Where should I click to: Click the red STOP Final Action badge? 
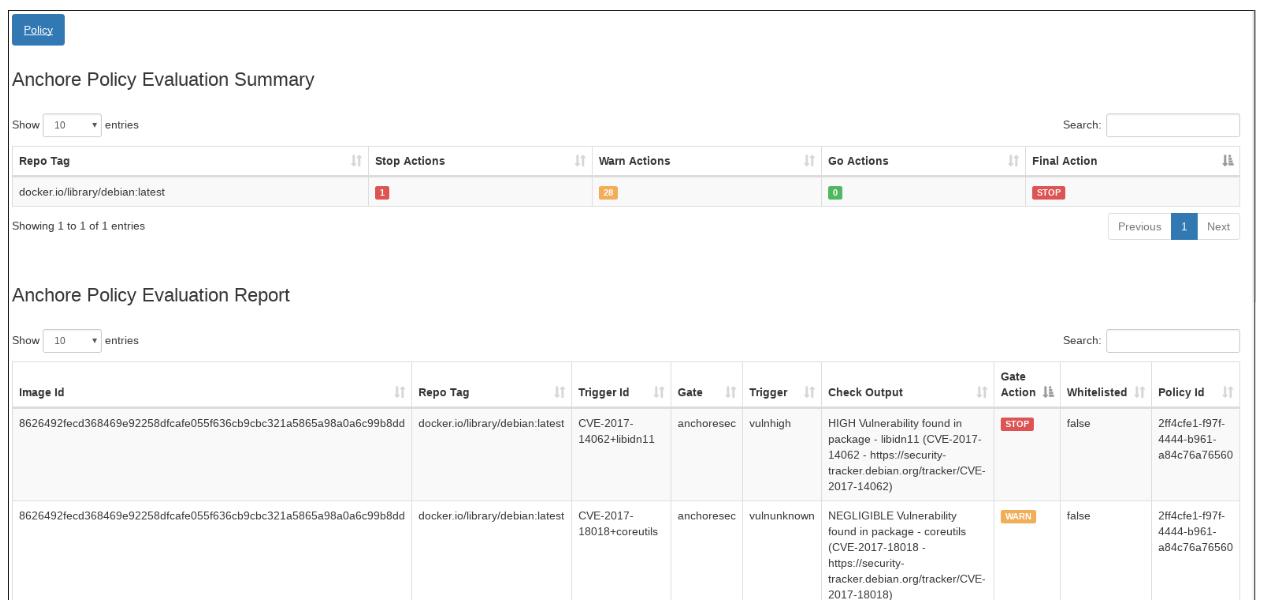(1048, 192)
